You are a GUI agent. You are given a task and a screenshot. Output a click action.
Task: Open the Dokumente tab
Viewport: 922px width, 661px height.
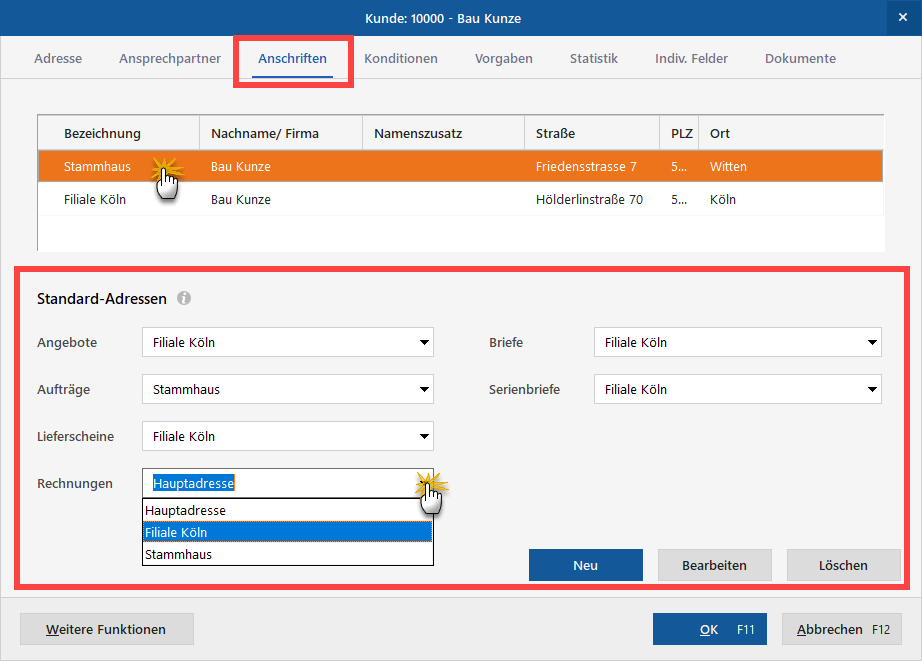(800, 59)
